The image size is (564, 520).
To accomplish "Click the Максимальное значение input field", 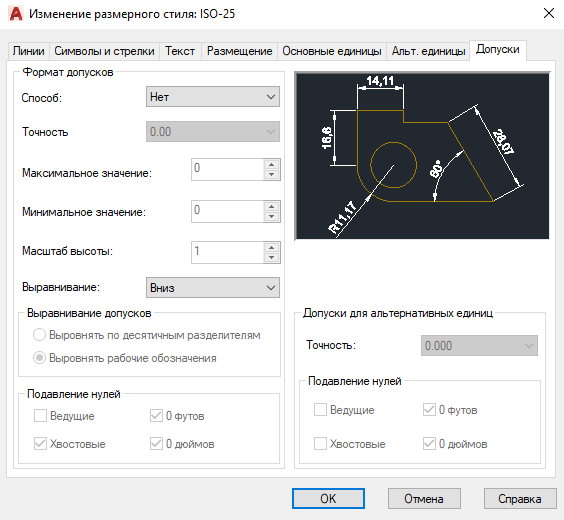I will point(227,169).
